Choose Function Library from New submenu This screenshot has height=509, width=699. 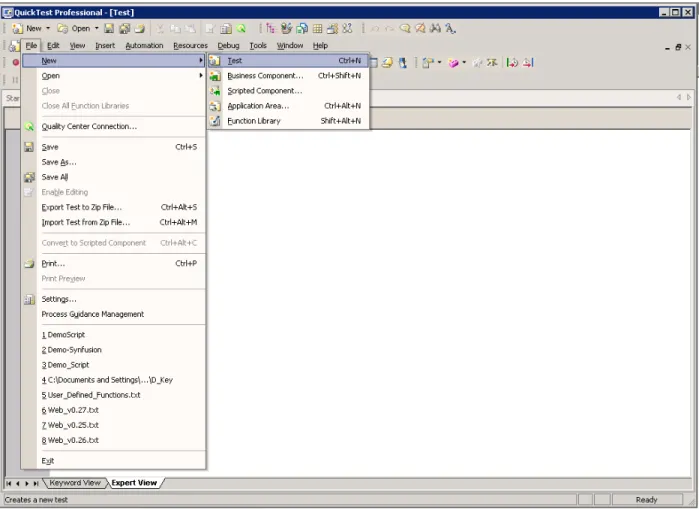[288, 121]
